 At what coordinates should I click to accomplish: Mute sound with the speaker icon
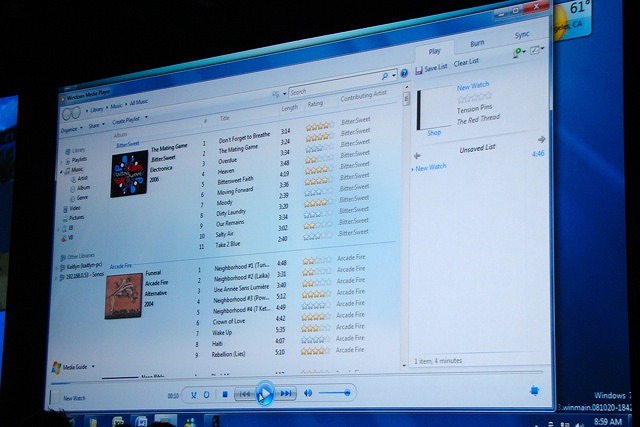click(308, 393)
